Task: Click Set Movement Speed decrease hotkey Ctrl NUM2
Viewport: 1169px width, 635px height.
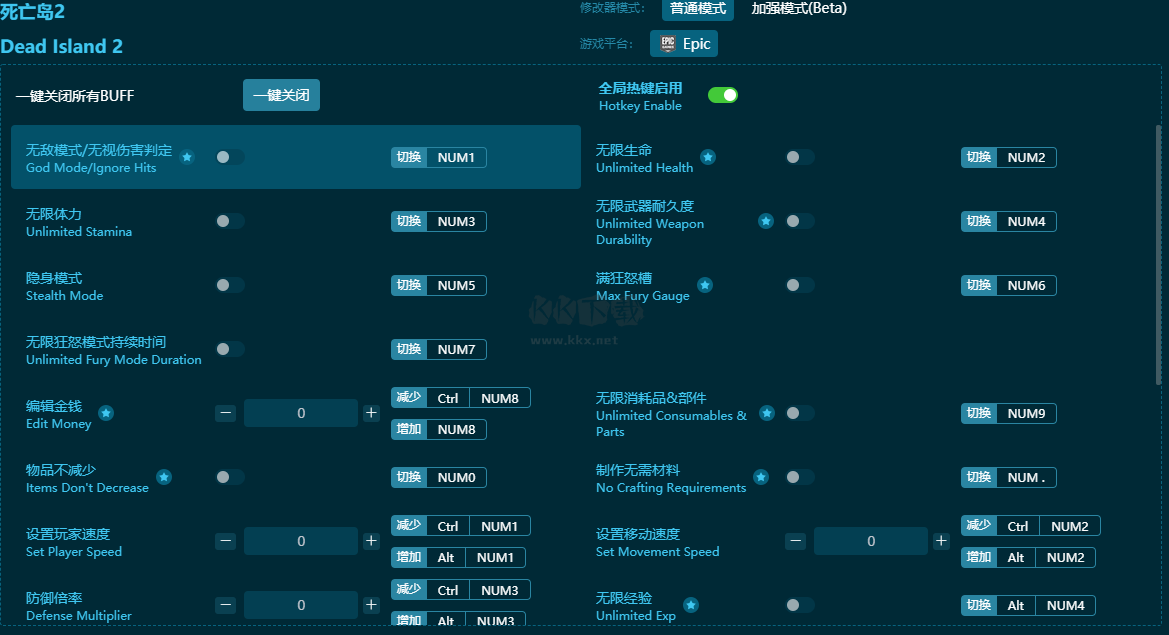Action: 1030,526
